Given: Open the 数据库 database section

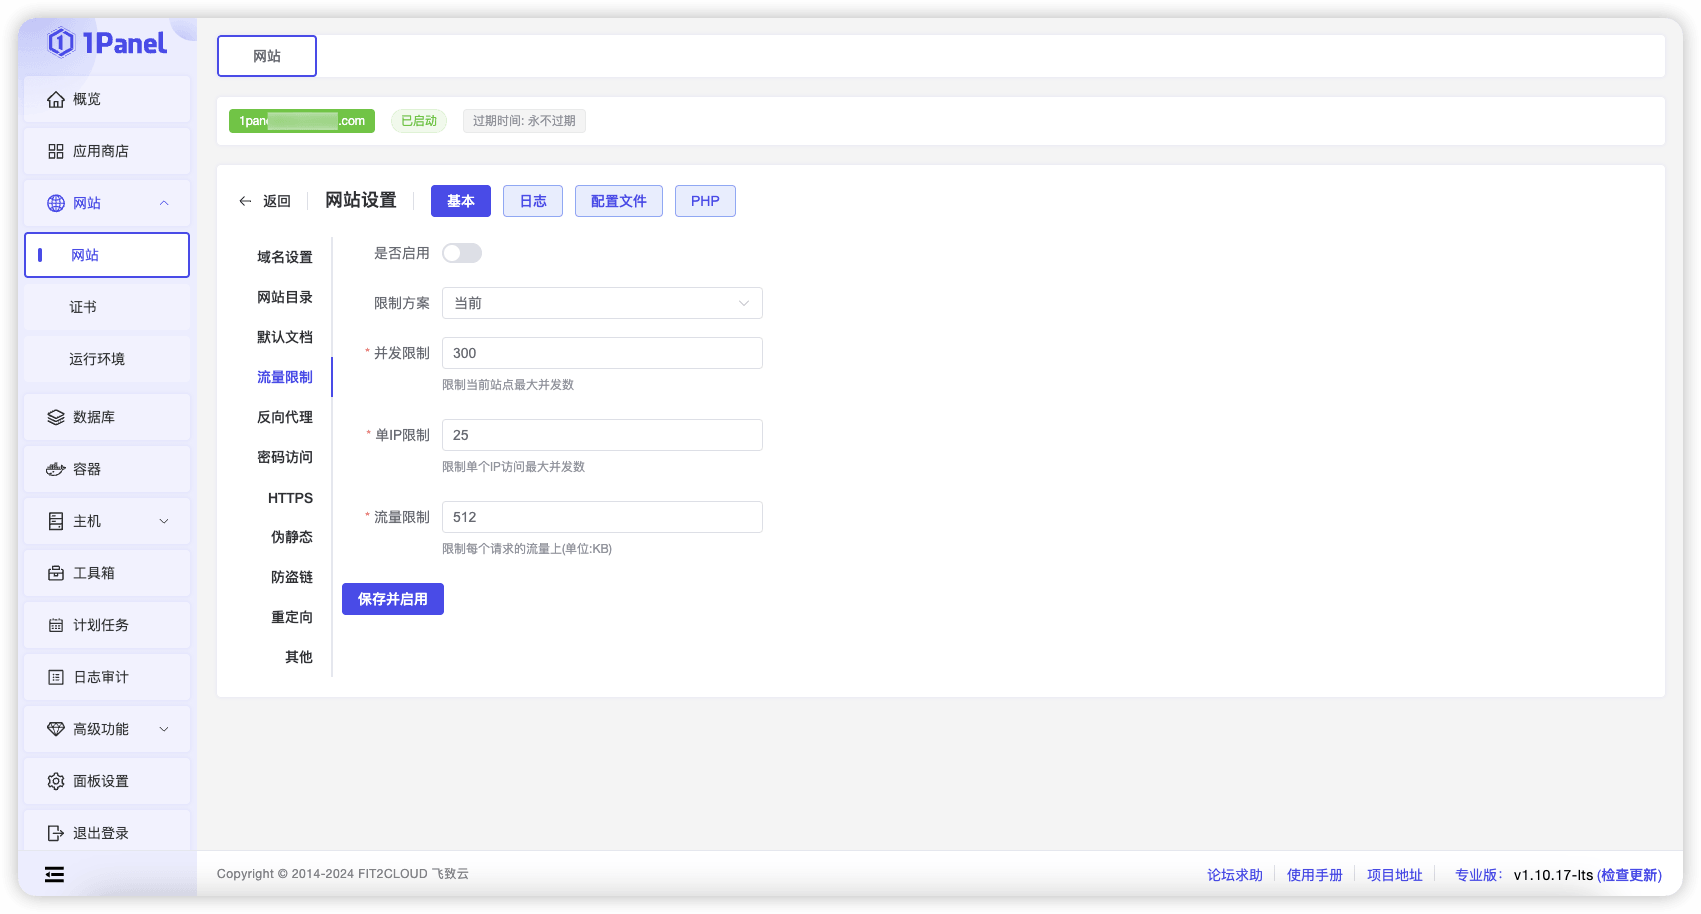Looking at the screenshot, I should [x=92, y=417].
